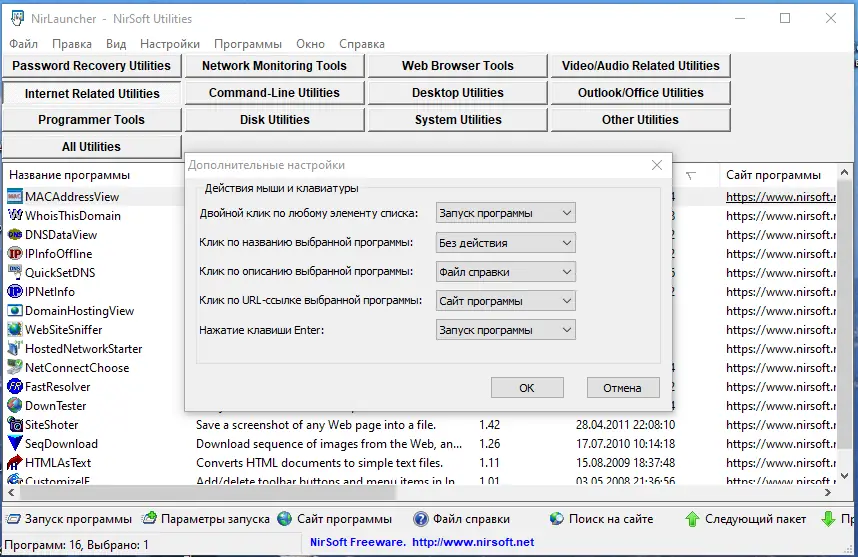The image size is (858, 557).
Task: Switch to Video/Audio Related Utilities
Action: coord(640,66)
